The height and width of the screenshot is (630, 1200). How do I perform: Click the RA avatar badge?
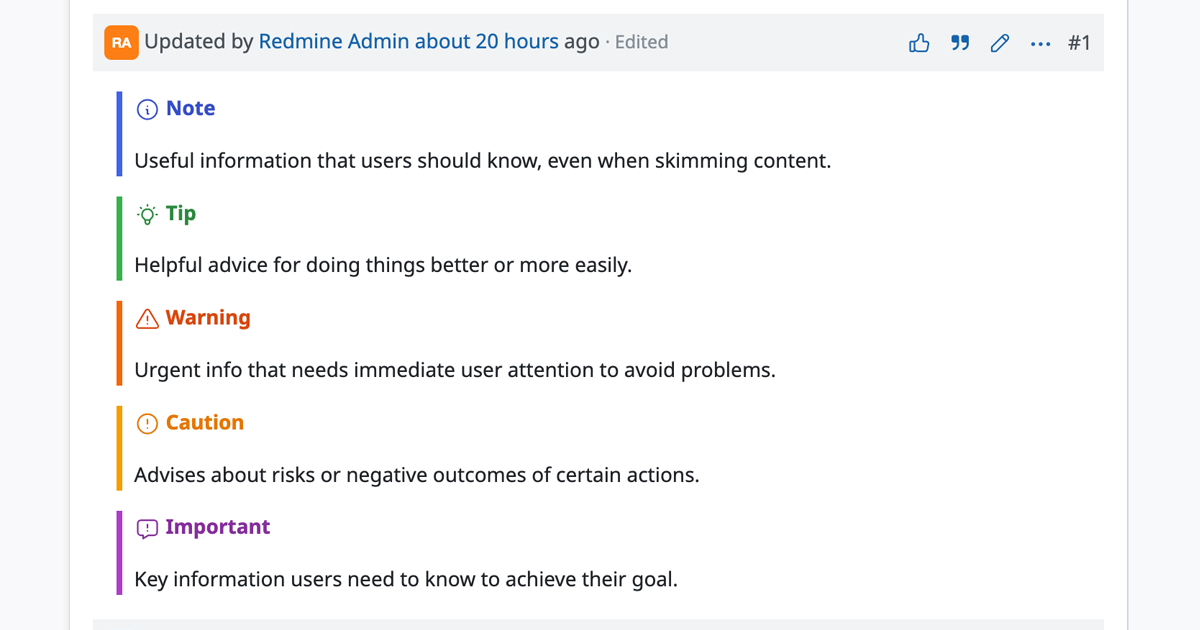(x=121, y=42)
